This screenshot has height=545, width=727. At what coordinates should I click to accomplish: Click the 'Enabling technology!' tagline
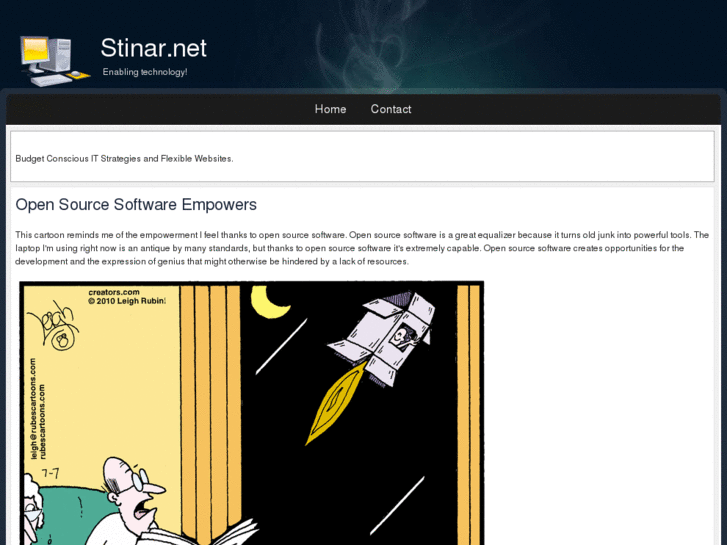145,72
